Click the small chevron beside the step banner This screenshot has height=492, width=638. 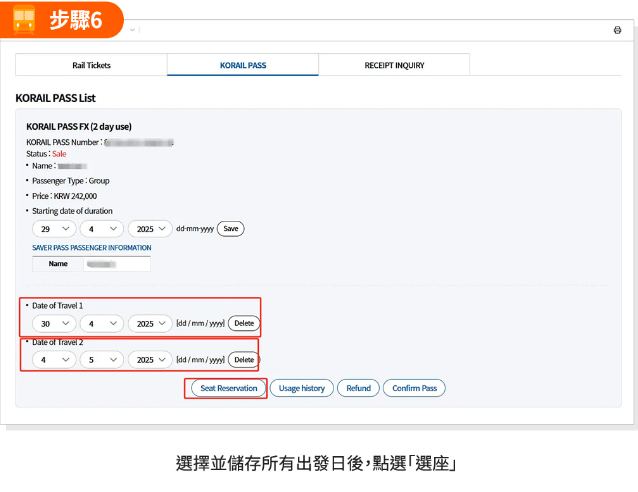click(x=132, y=30)
